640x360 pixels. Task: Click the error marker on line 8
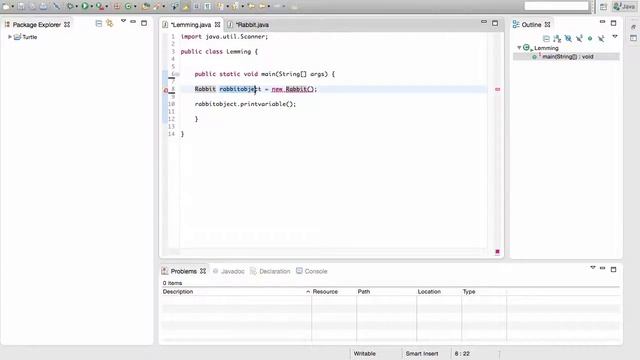click(166, 90)
